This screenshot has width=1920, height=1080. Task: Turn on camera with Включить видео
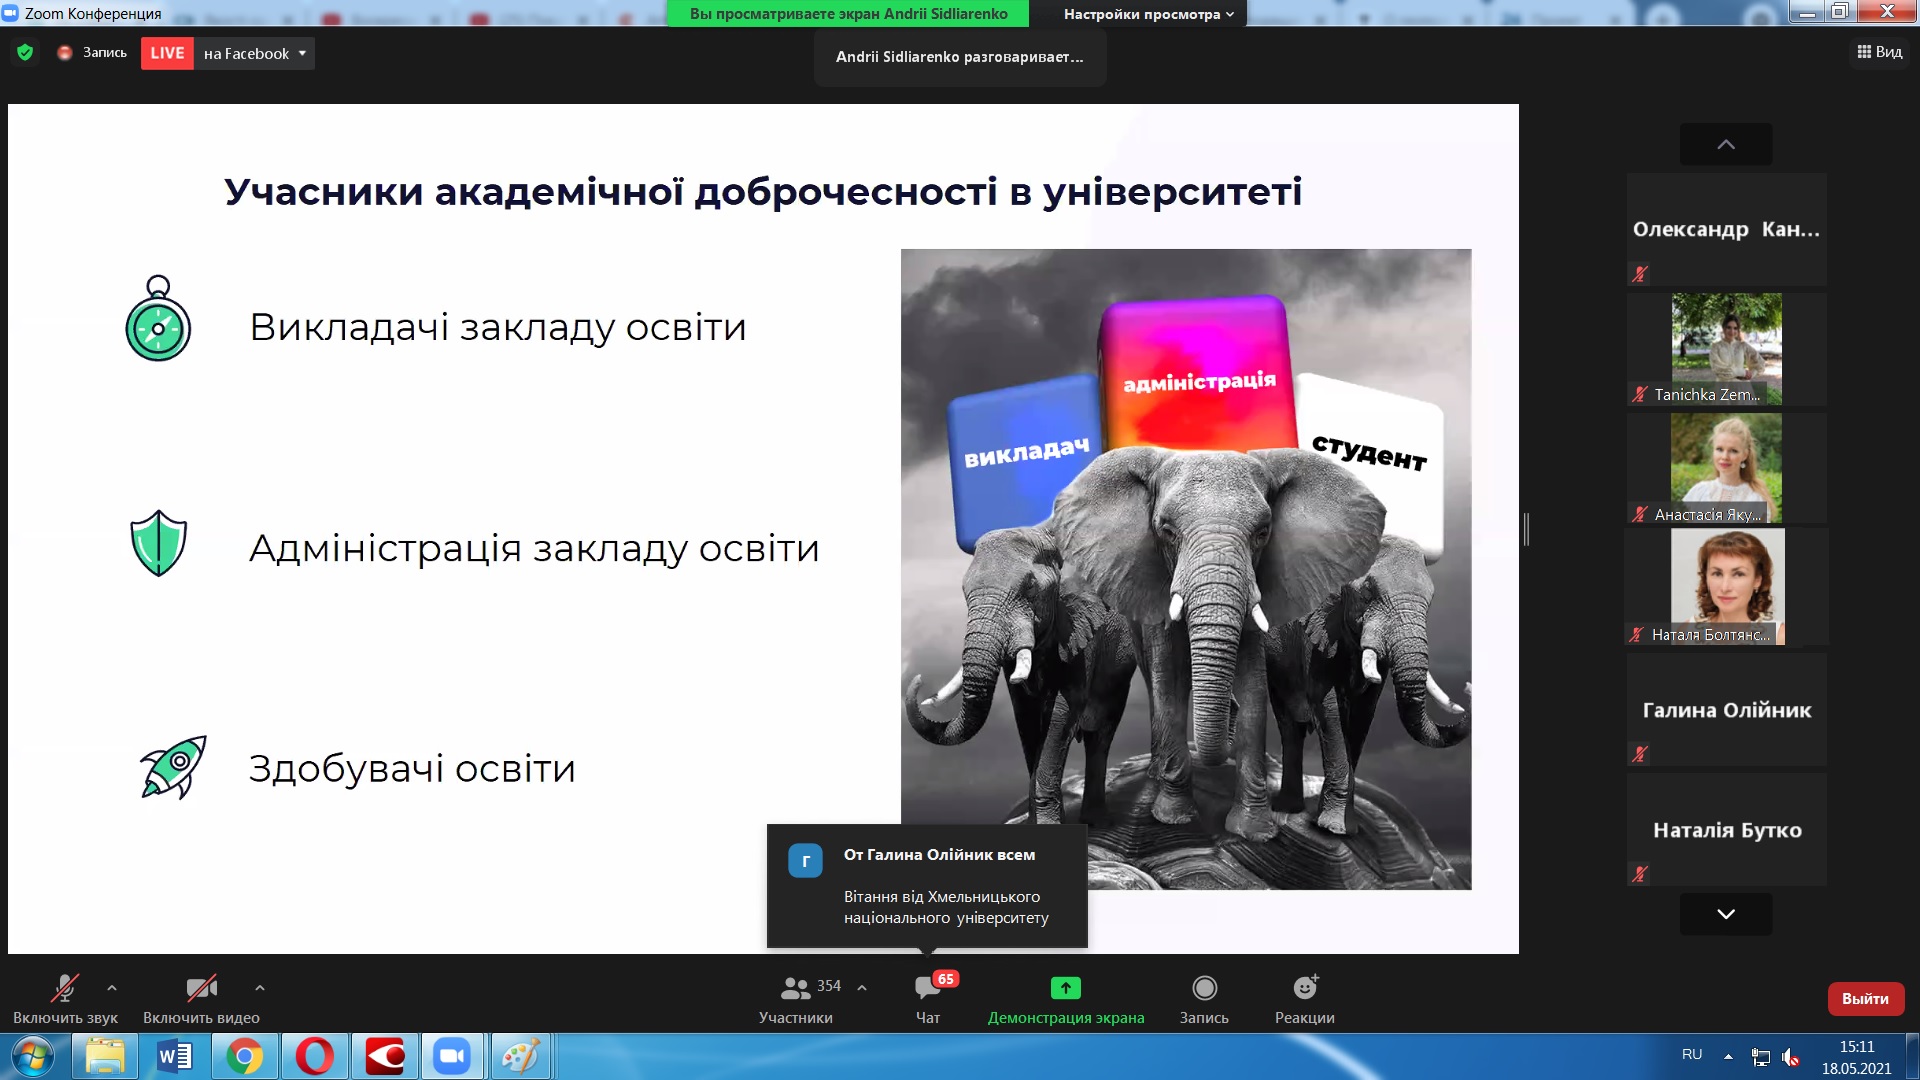point(201,989)
